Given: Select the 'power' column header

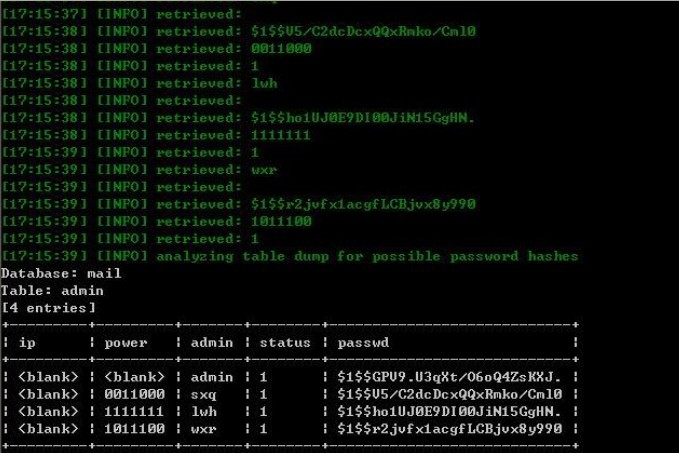Looking at the screenshot, I should [x=126, y=343].
